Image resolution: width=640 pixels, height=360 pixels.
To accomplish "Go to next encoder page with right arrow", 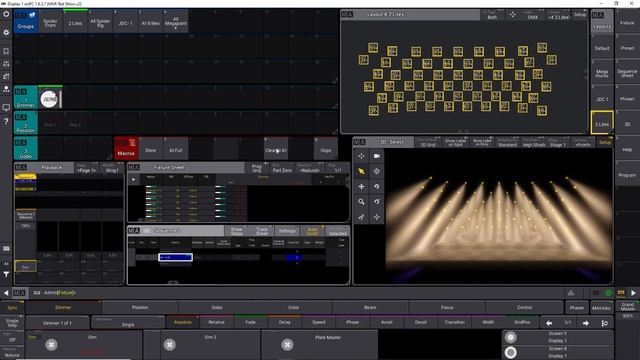I will coord(586,323).
